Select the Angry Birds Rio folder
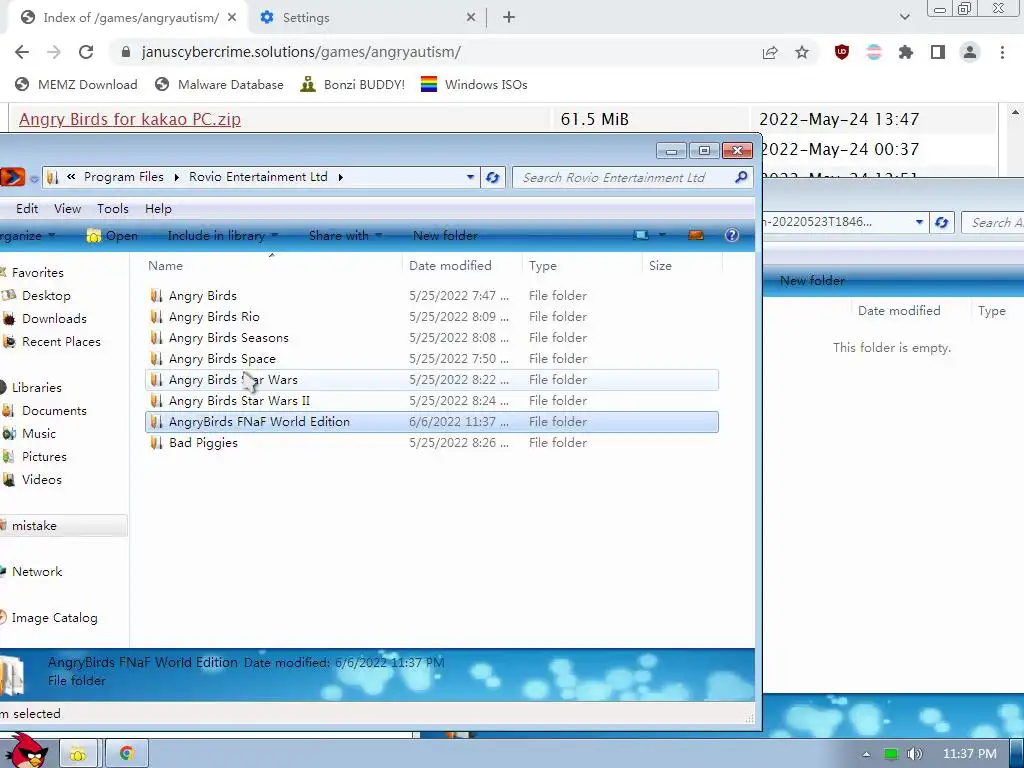Viewport: 1024px width, 768px height. tap(432, 317)
